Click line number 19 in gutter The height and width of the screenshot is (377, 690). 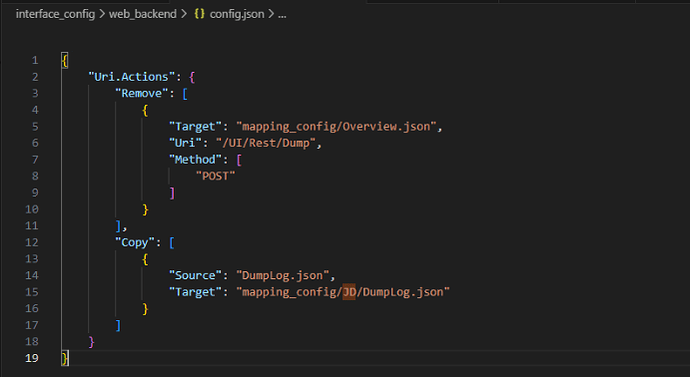(32, 358)
